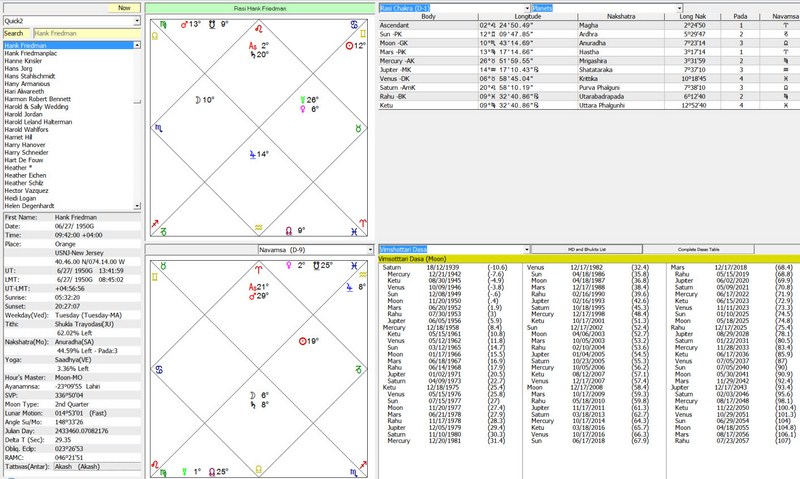
Task: Click the names list scroll down arrow
Action: tap(137, 205)
